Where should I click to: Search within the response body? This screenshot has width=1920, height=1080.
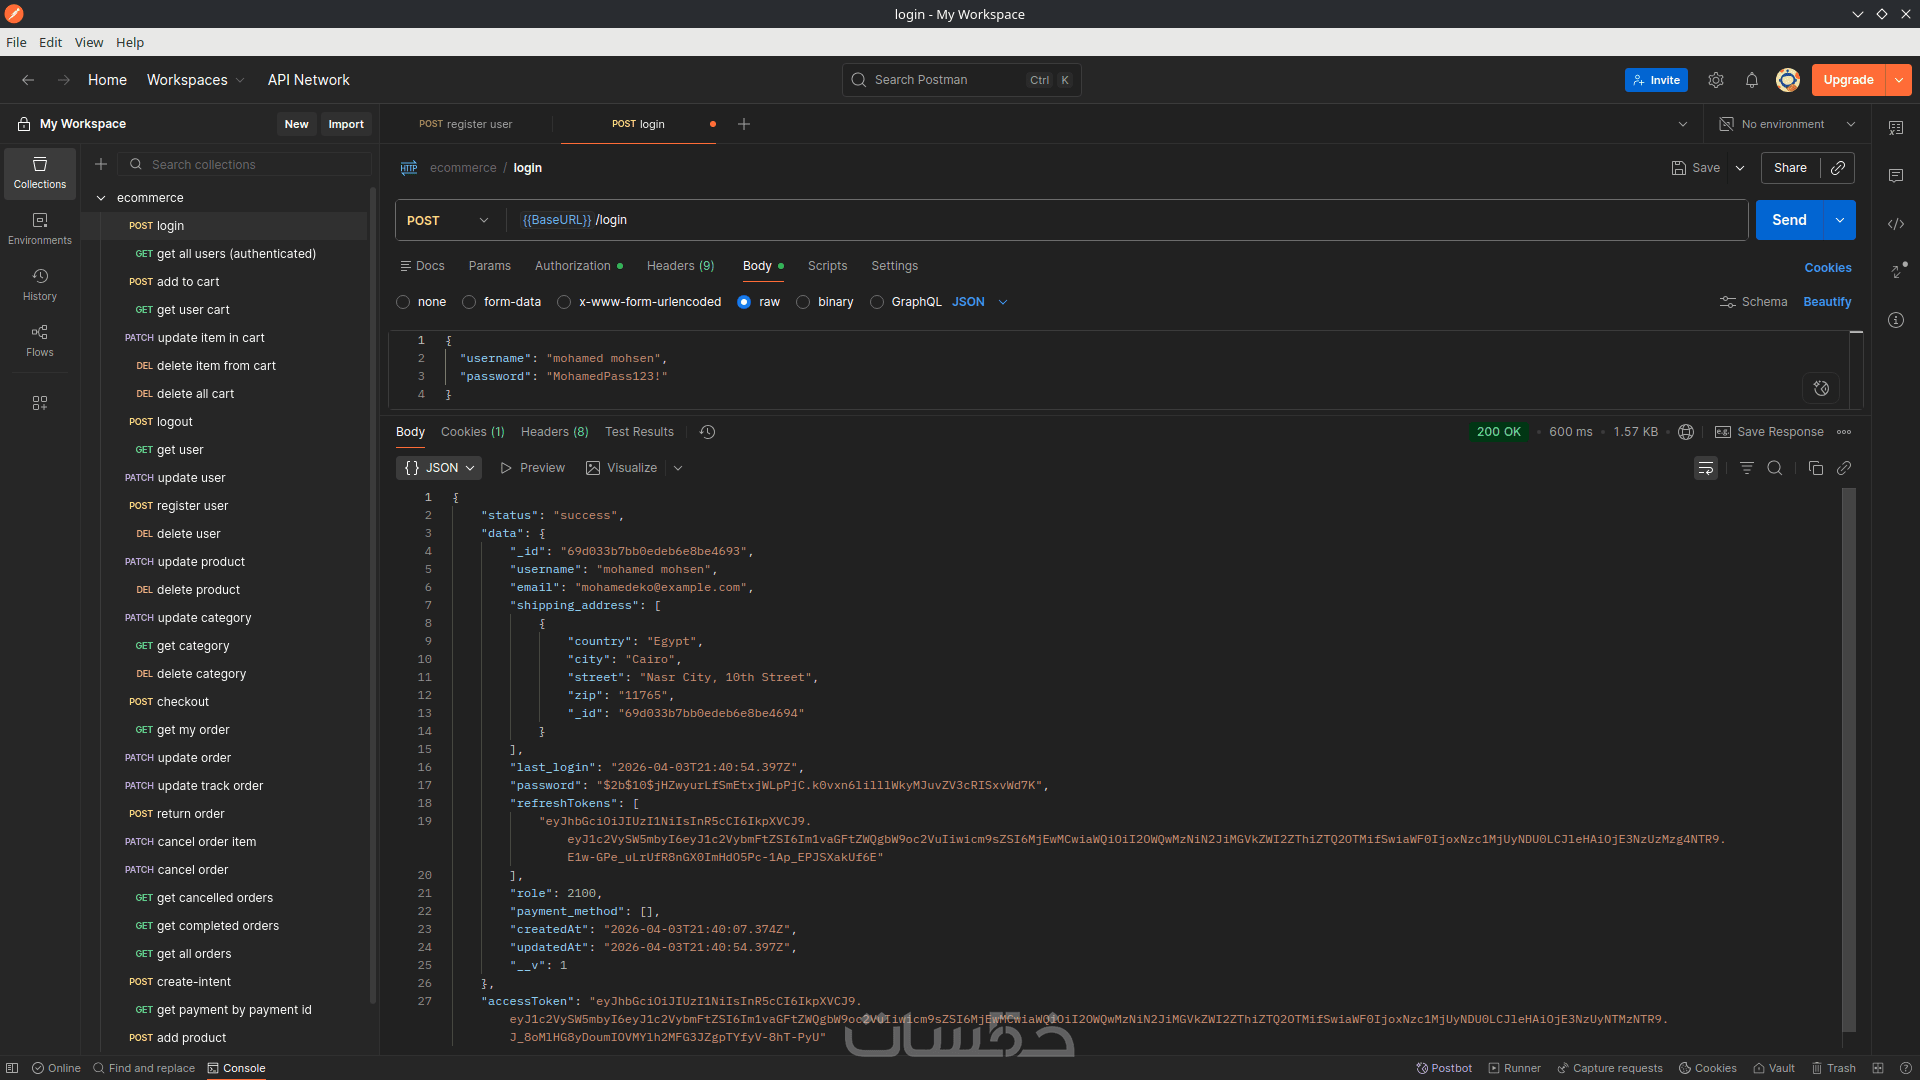click(1774, 468)
